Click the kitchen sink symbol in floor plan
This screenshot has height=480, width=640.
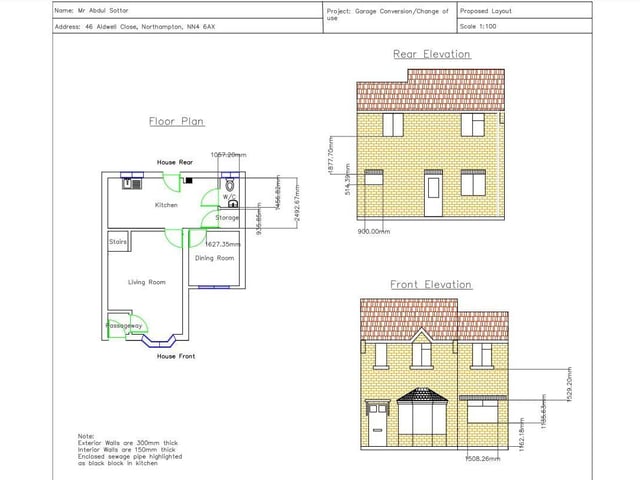(x=131, y=184)
